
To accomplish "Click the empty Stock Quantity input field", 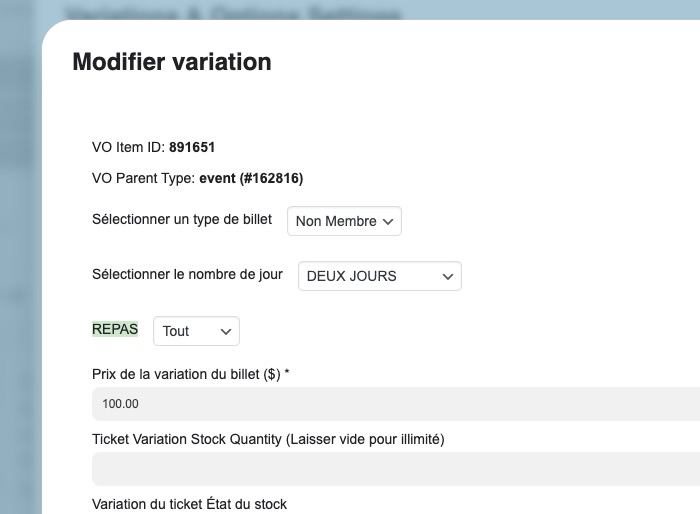I will [395, 469].
